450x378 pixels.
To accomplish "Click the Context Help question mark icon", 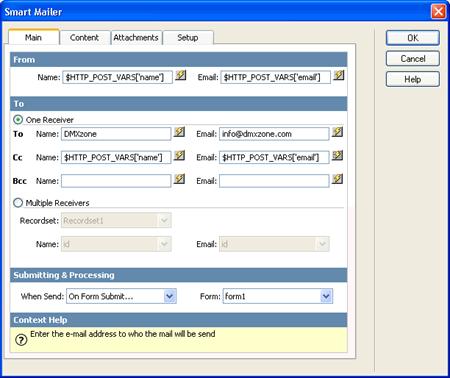I will coord(21,340).
